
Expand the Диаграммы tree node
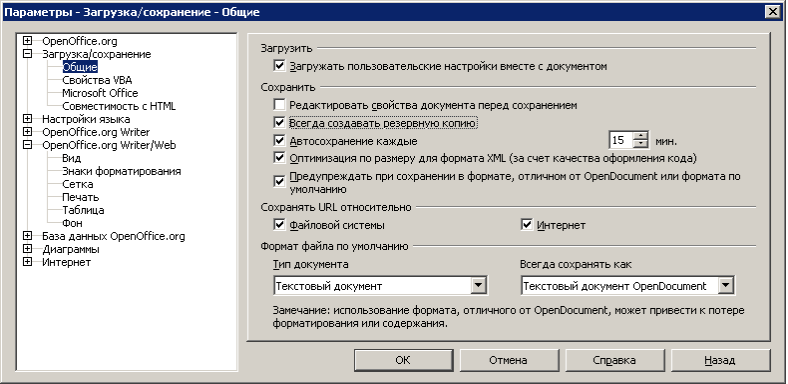[x=27, y=249]
